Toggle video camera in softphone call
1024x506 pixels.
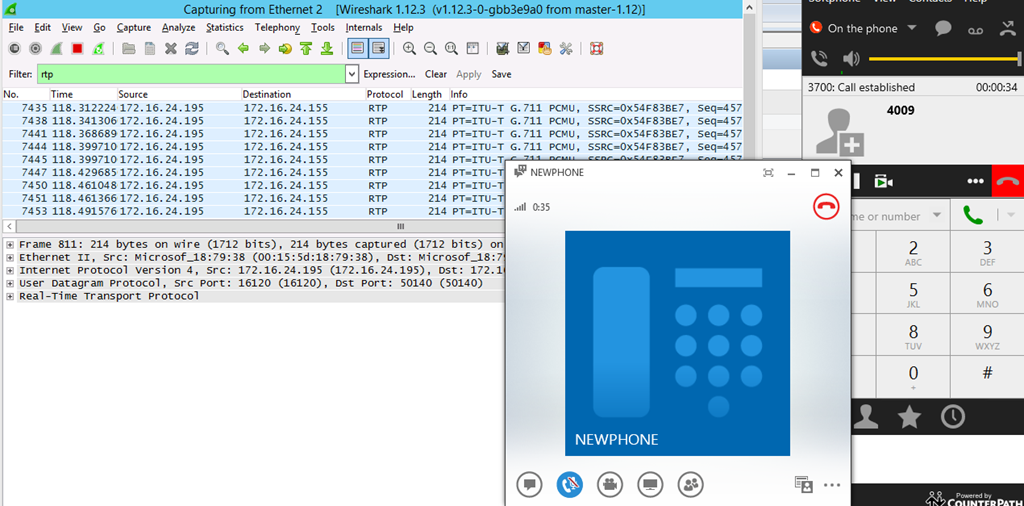point(884,182)
